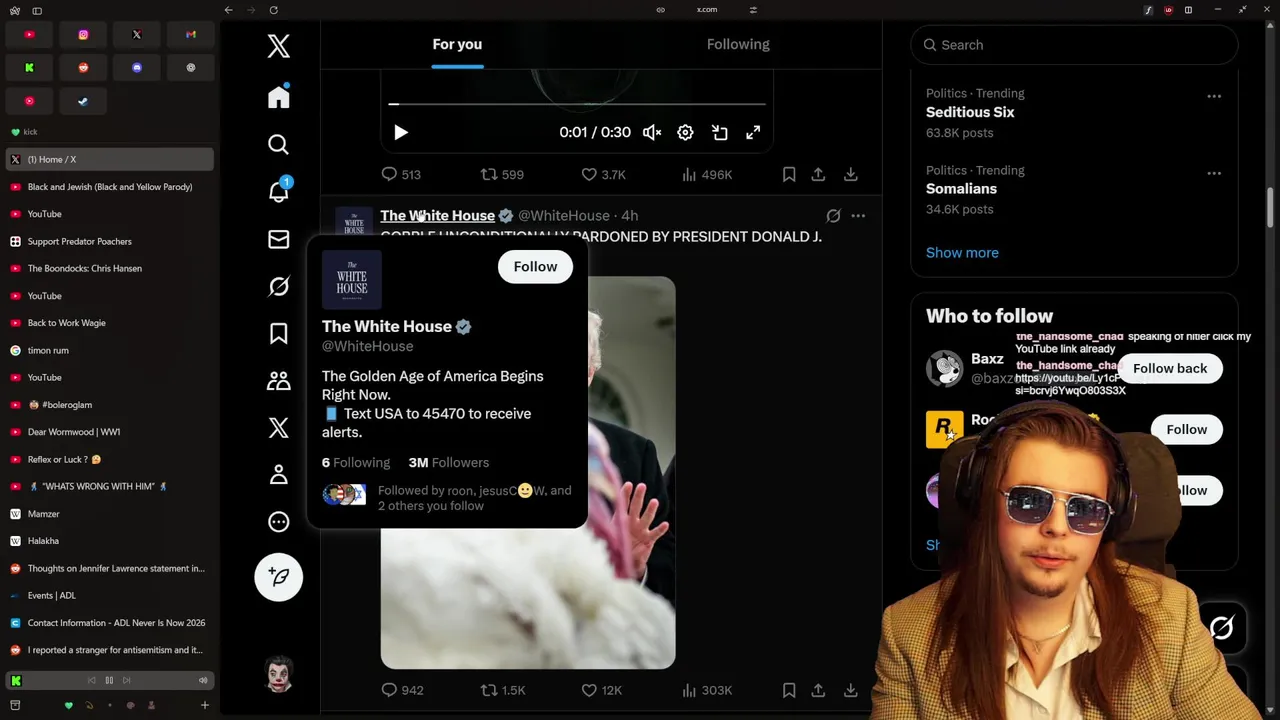Follow back the Baxz account

tap(1170, 368)
